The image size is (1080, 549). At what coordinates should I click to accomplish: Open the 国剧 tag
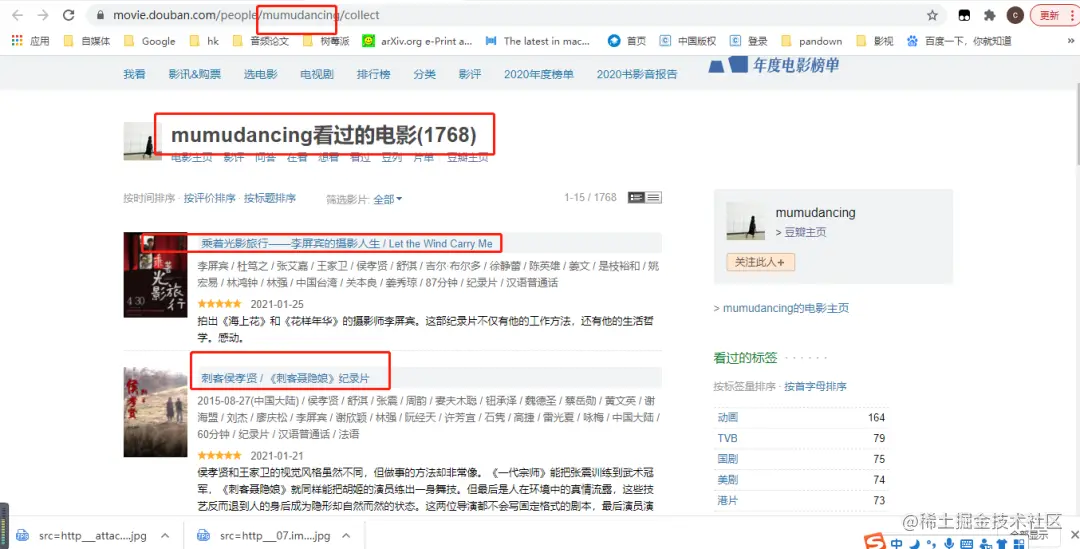[727, 459]
